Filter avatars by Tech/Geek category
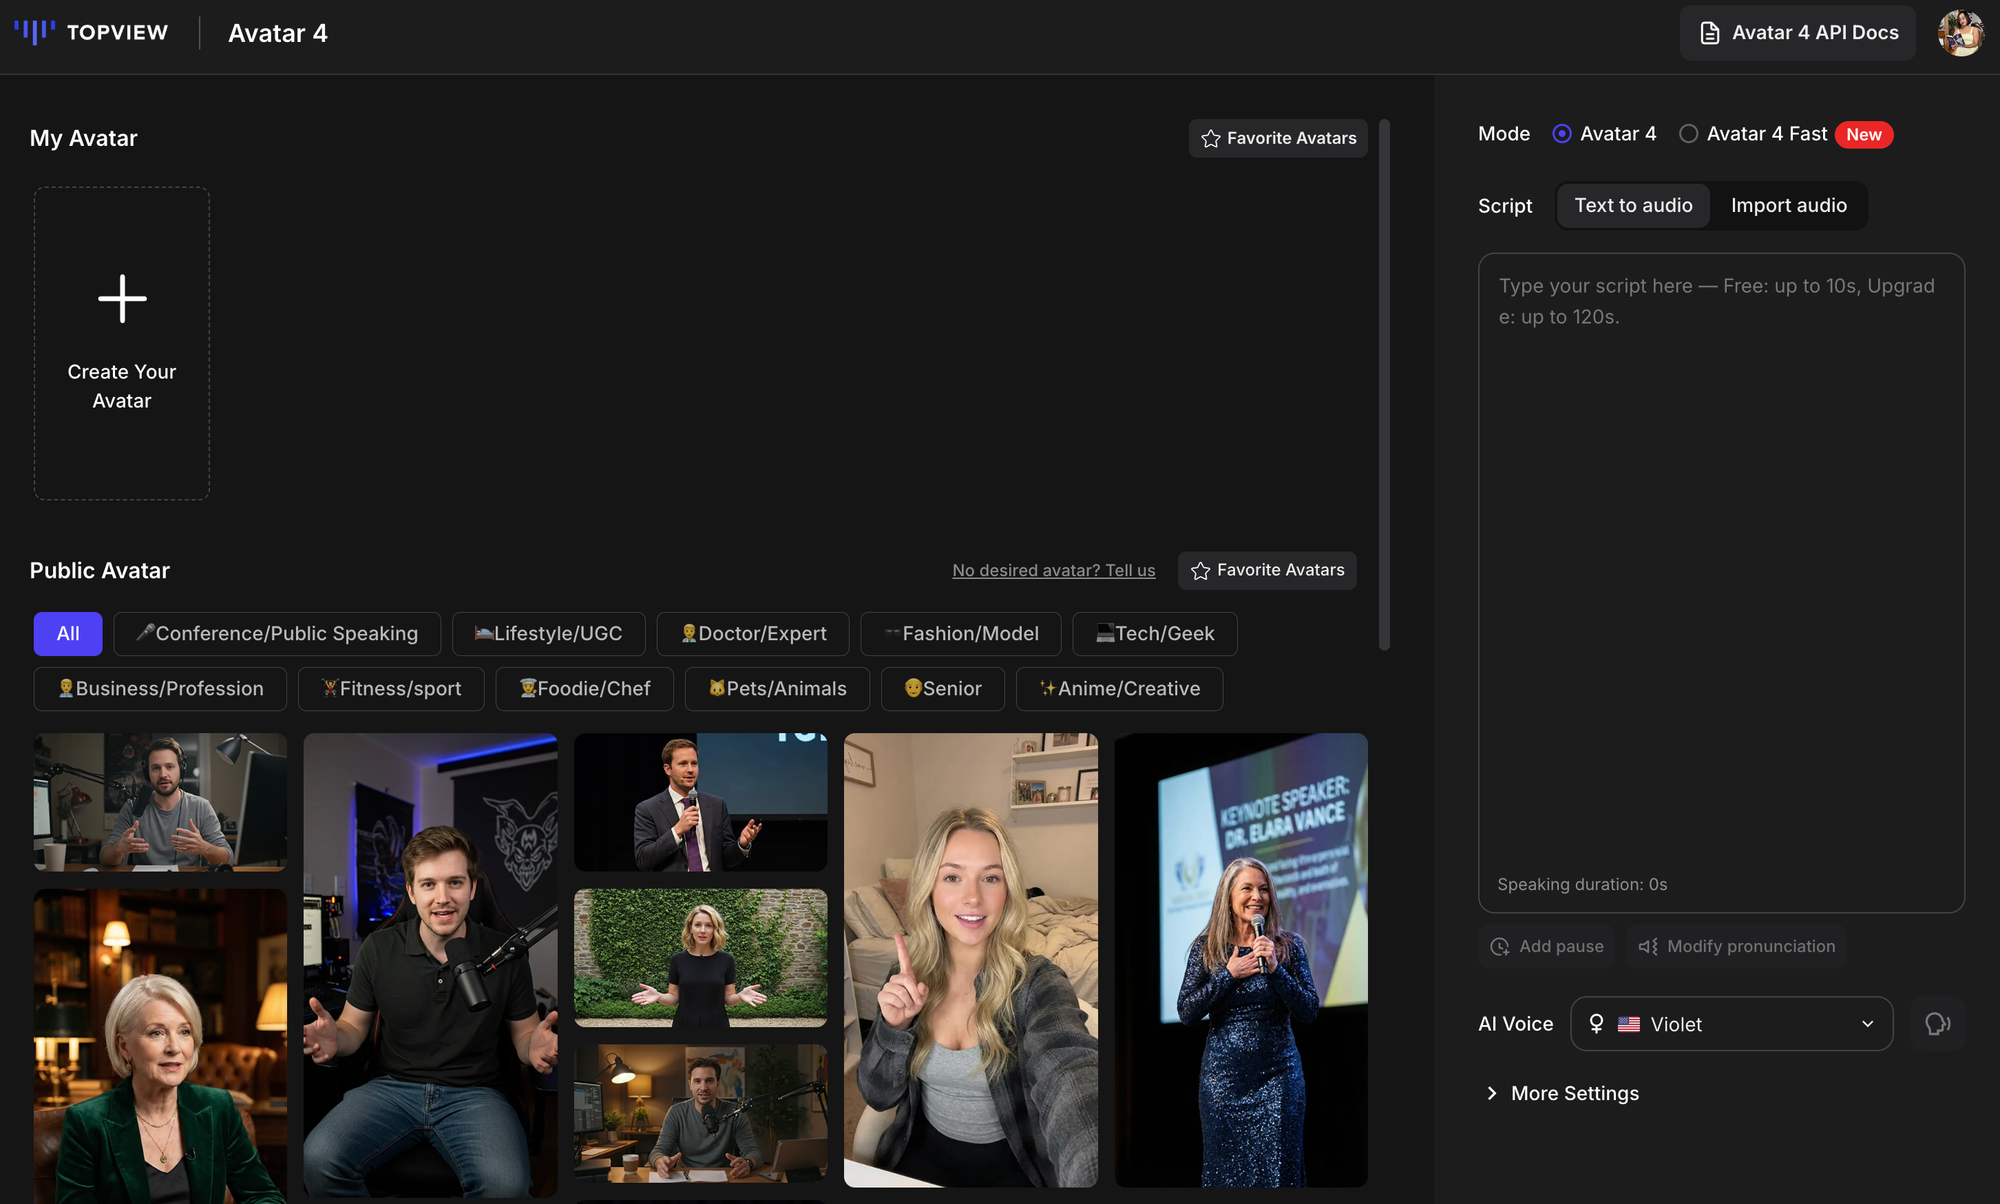Image resolution: width=2000 pixels, height=1204 pixels. [x=1154, y=634]
